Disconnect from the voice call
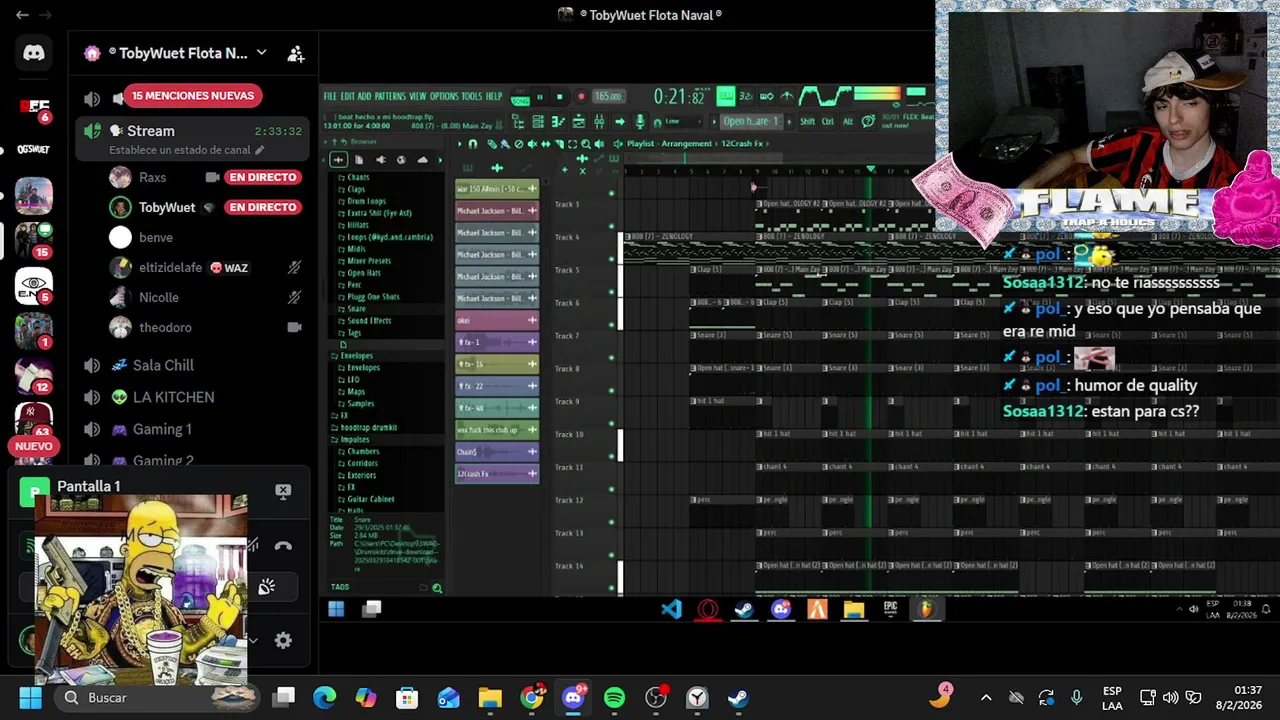The image size is (1280, 720). [283, 546]
